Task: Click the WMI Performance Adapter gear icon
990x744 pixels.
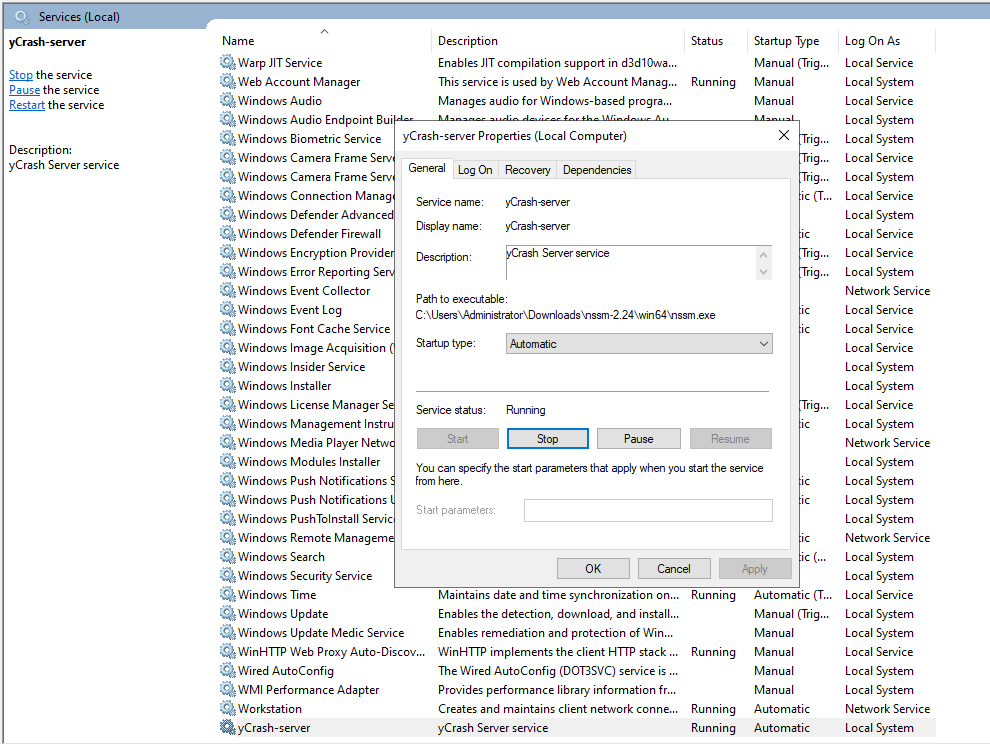Action: (x=228, y=690)
